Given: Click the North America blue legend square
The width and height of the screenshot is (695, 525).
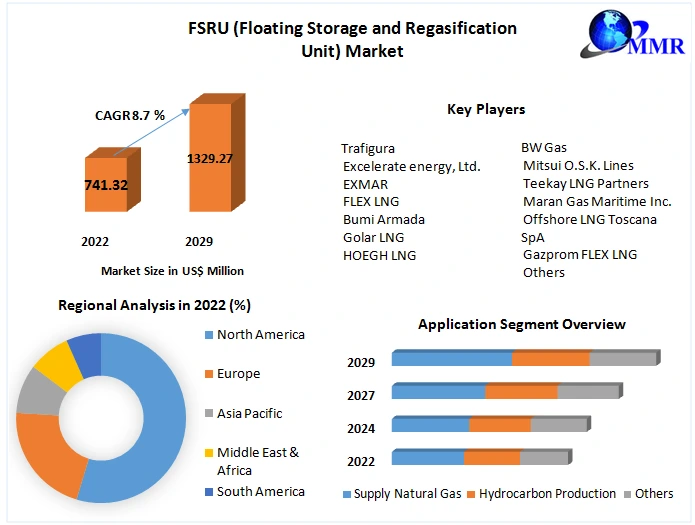Looking at the screenshot, I should (209, 335).
